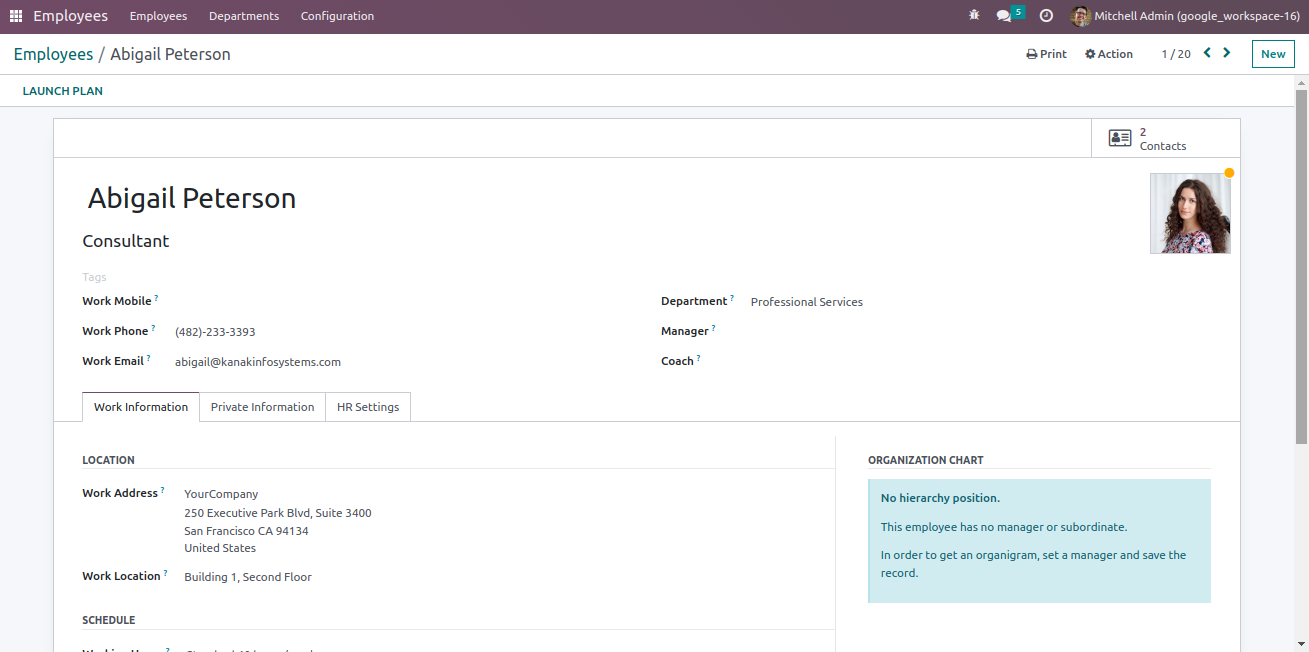Show Work Address help tooltip mark
The width and height of the screenshot is (1309, 652).
point(163,490)
